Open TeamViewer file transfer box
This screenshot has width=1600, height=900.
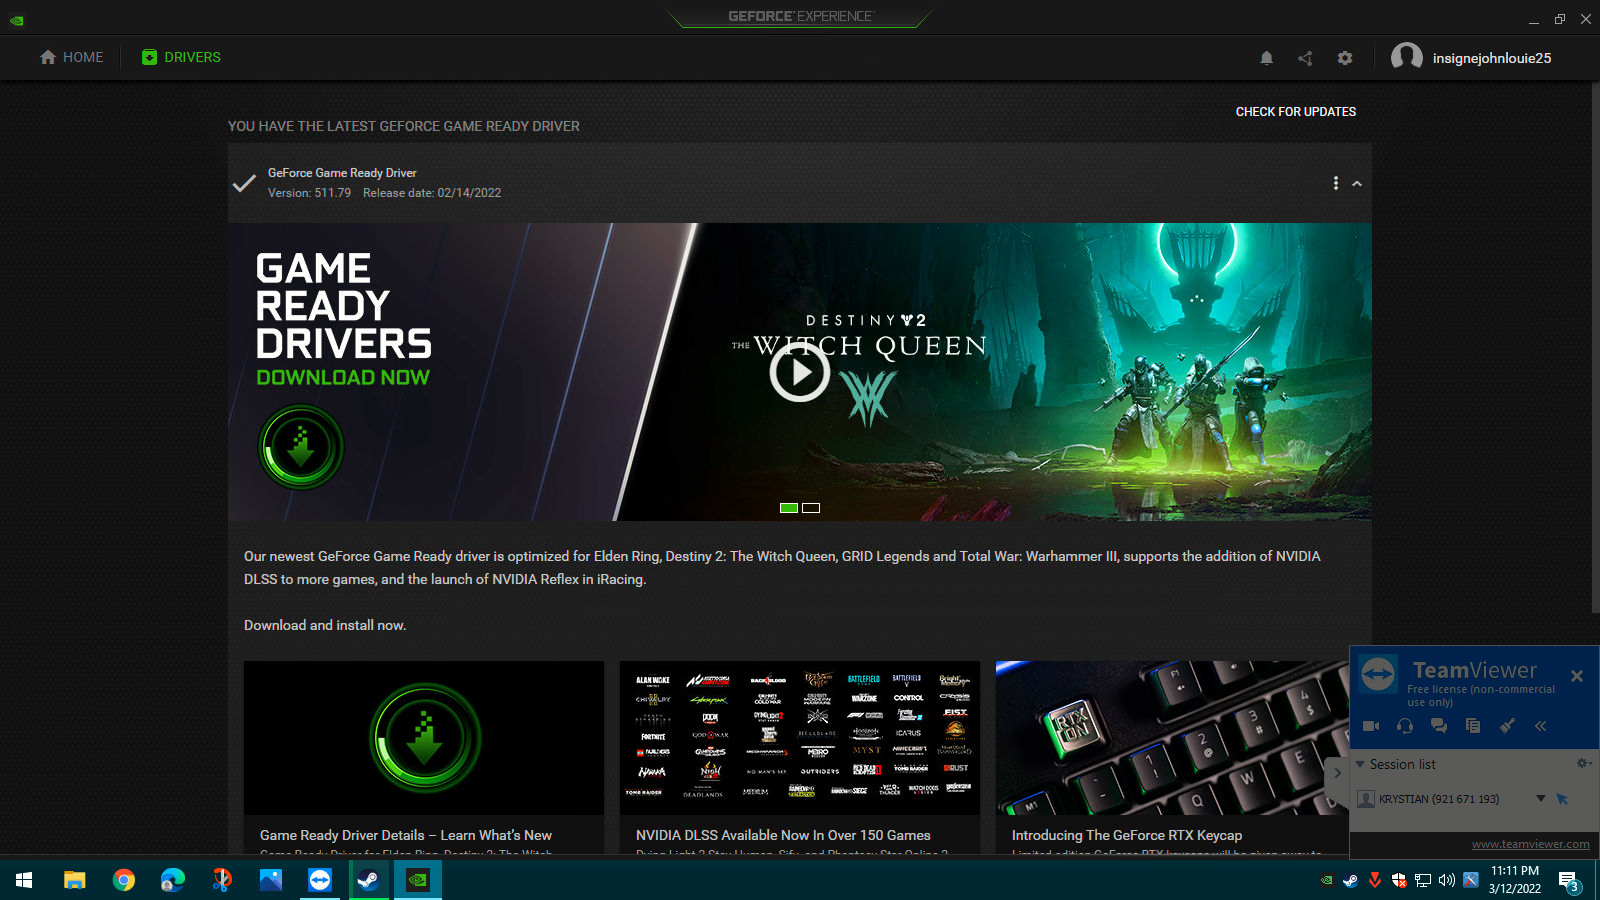[1473, 726]
